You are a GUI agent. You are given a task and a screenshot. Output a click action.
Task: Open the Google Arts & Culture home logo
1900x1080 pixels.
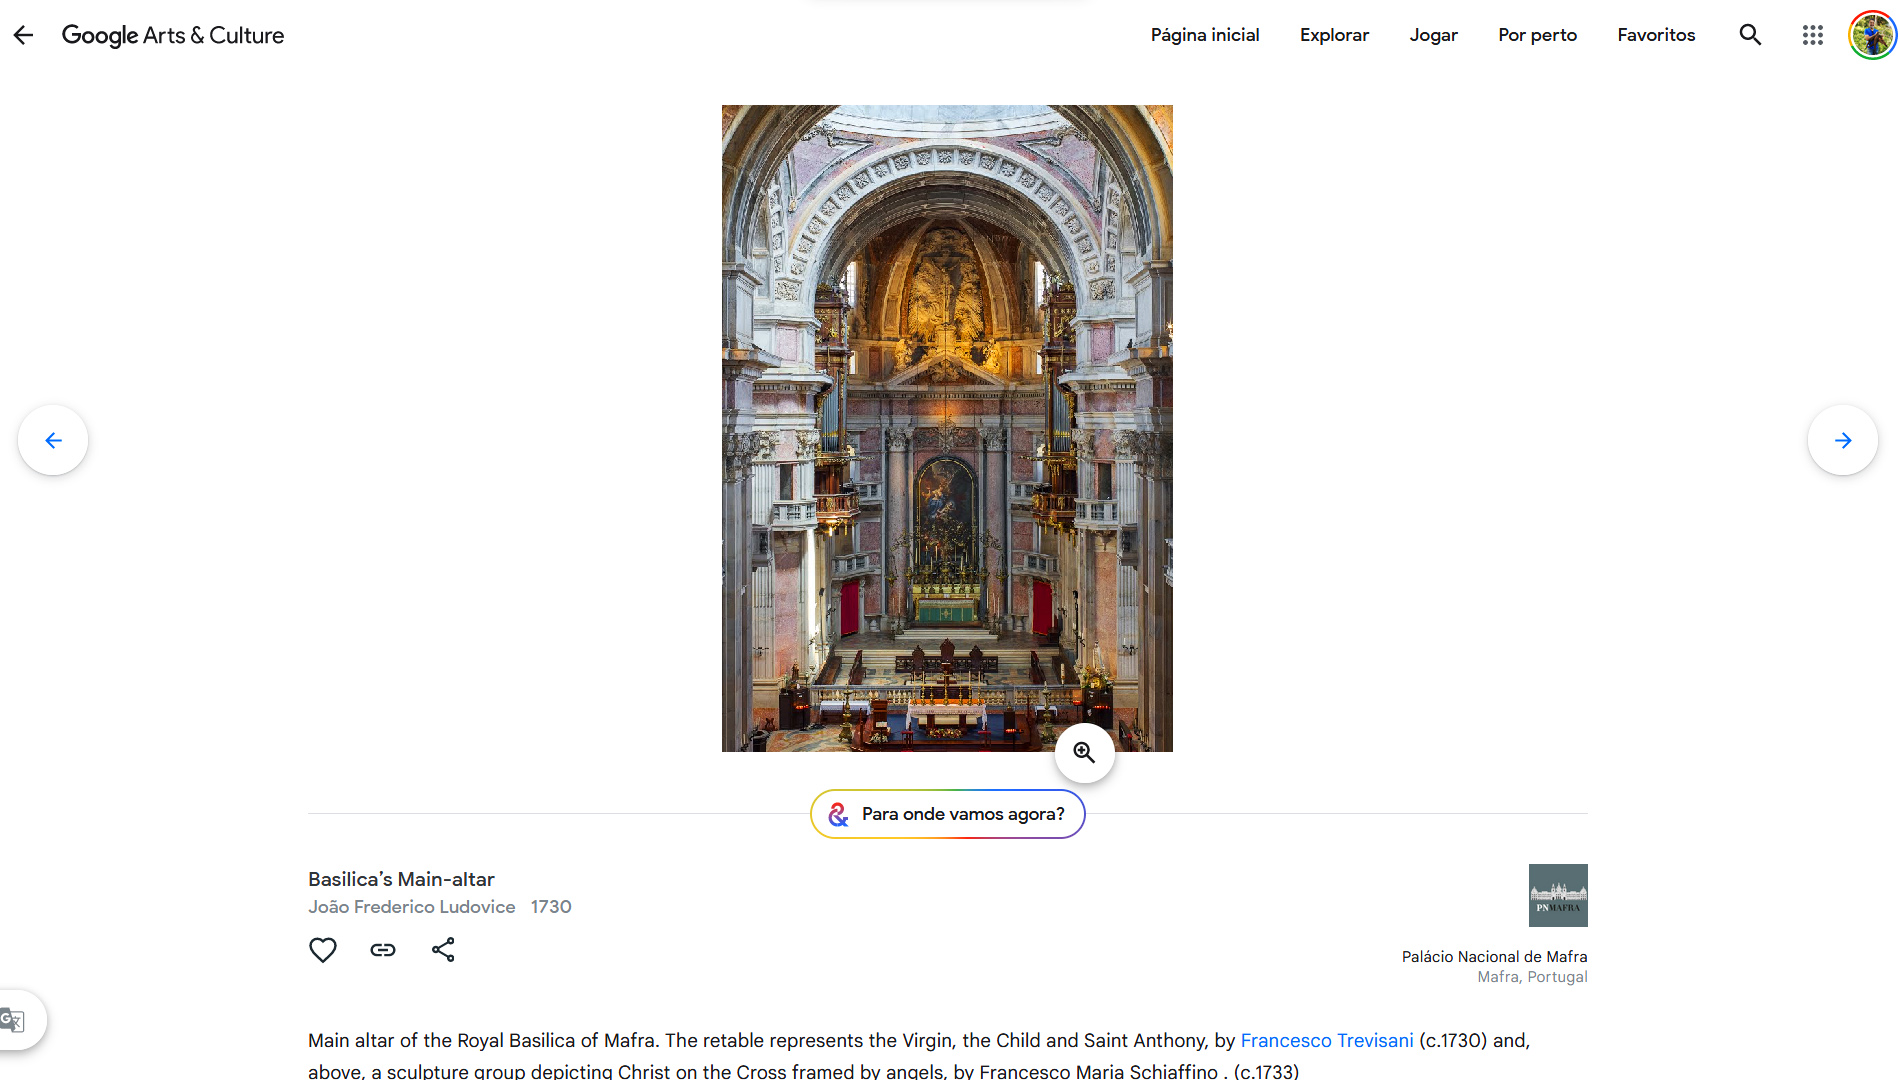coord(173,35)
